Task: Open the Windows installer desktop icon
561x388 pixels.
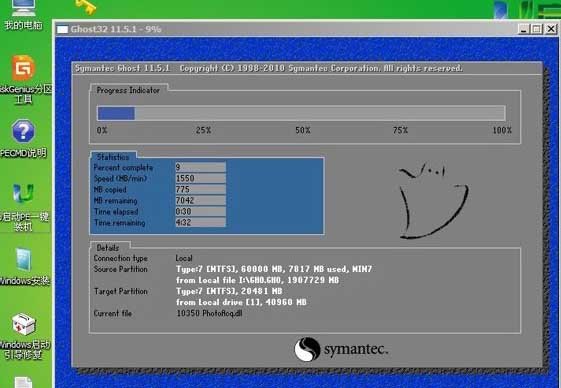Action: click(24, 260)
